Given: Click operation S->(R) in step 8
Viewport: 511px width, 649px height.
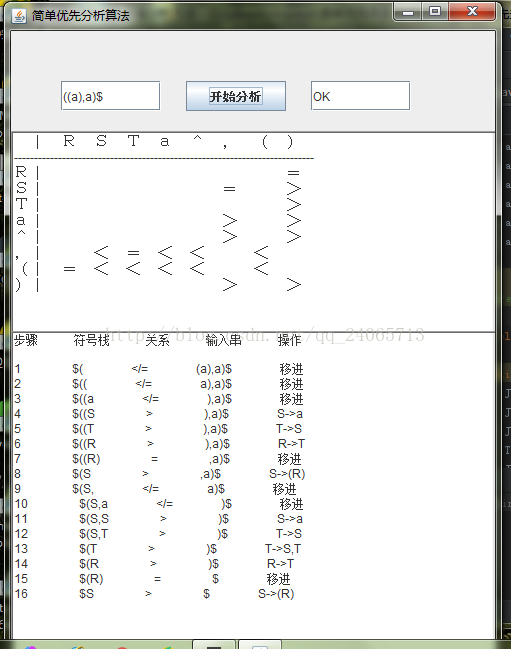Looking at the screenshot, I should (x=287, y=474).
